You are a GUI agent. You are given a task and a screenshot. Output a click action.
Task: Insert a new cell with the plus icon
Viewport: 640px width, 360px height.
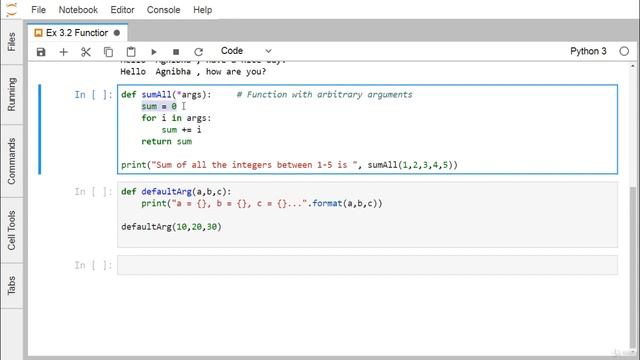pyautogui.click(x=63, y=52)
